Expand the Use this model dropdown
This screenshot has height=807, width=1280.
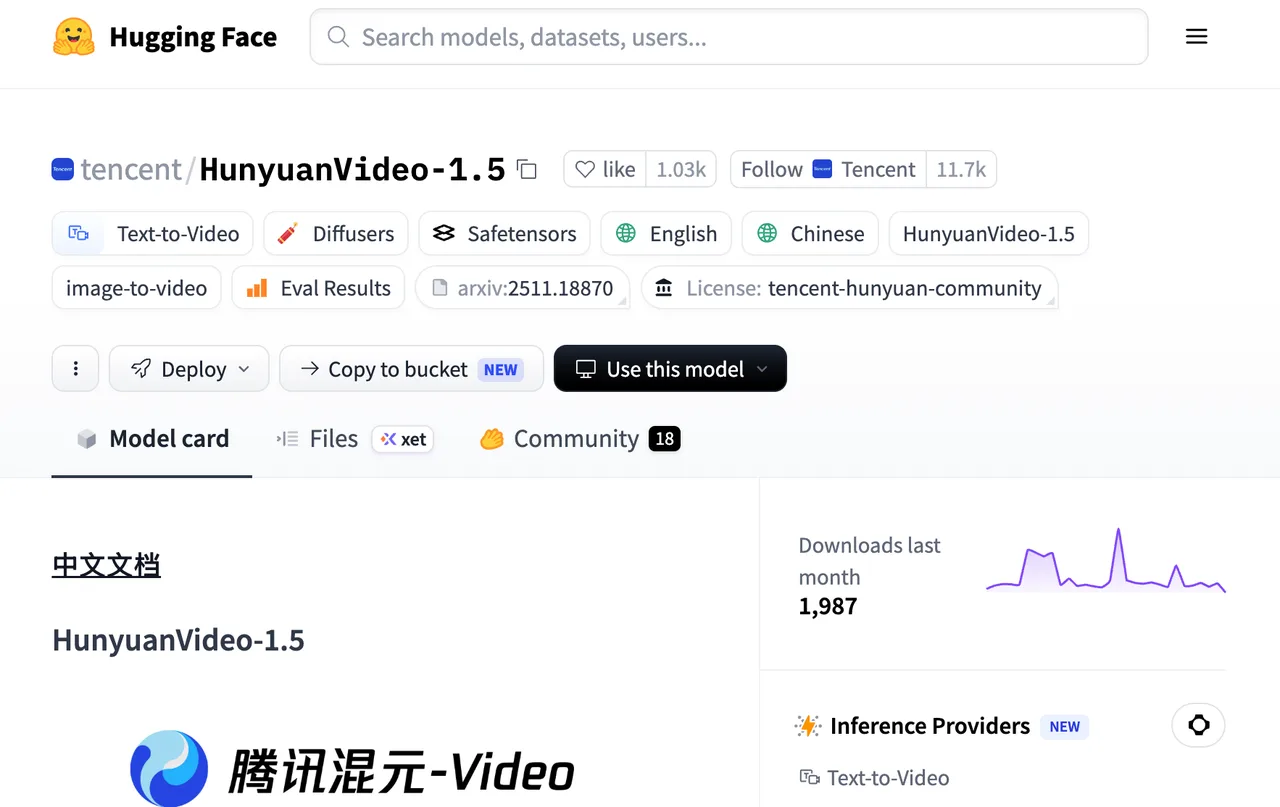pos(670,368)
